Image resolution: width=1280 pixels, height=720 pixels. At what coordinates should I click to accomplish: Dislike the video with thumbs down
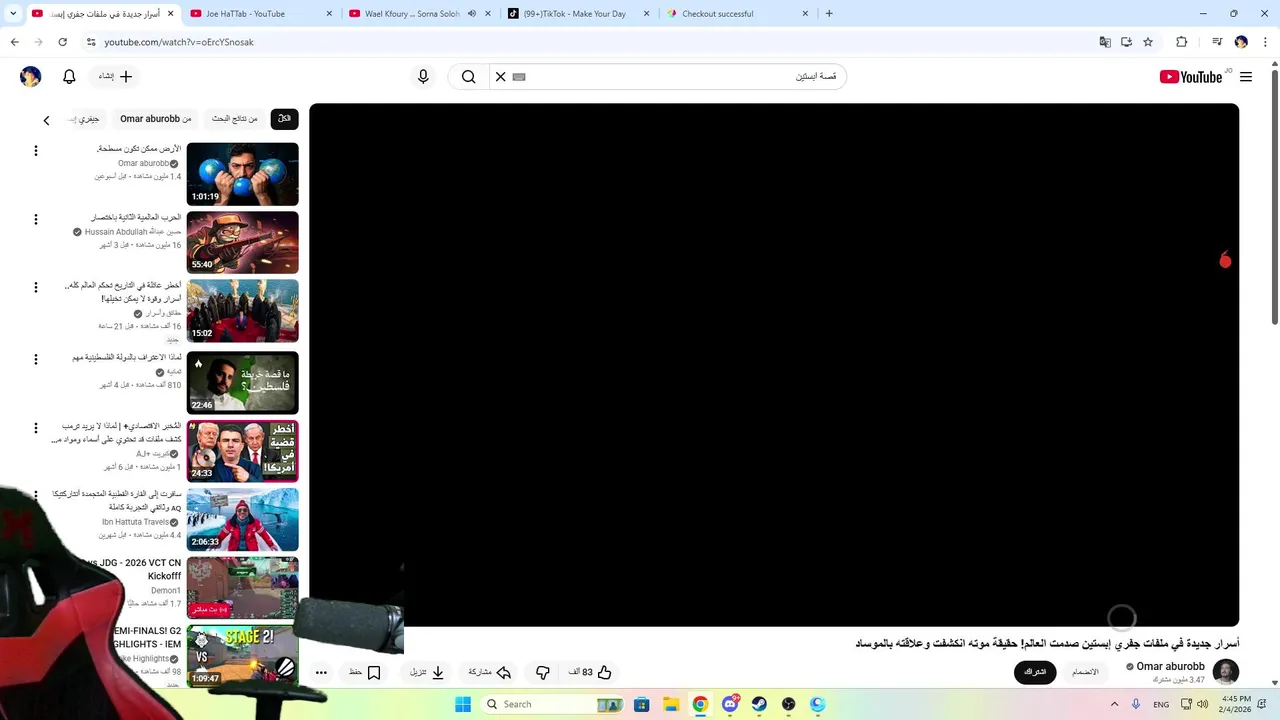pos(543,673)
